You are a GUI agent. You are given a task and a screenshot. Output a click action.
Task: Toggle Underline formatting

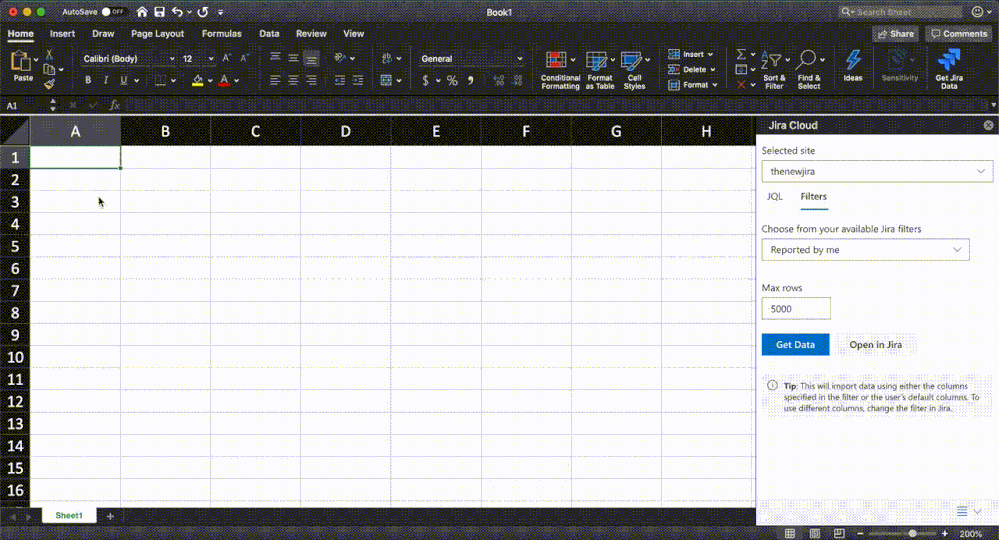pyautogui.click(x=124, y=80)
